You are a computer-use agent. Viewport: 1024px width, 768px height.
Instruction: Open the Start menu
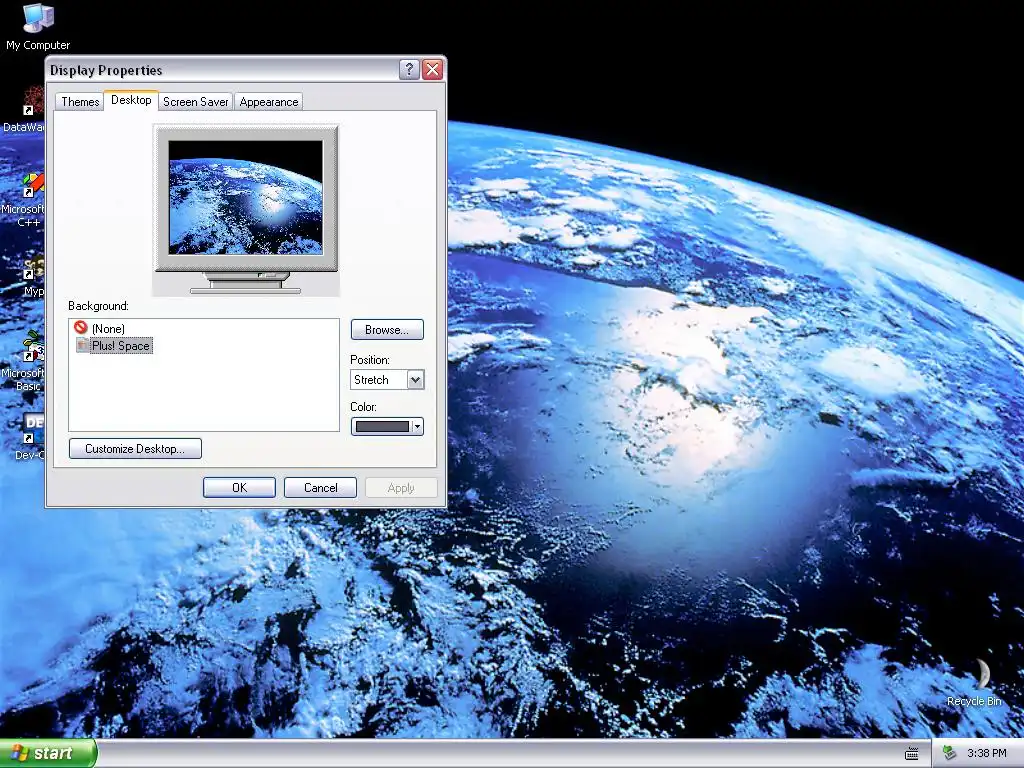(x=48, y=753)
